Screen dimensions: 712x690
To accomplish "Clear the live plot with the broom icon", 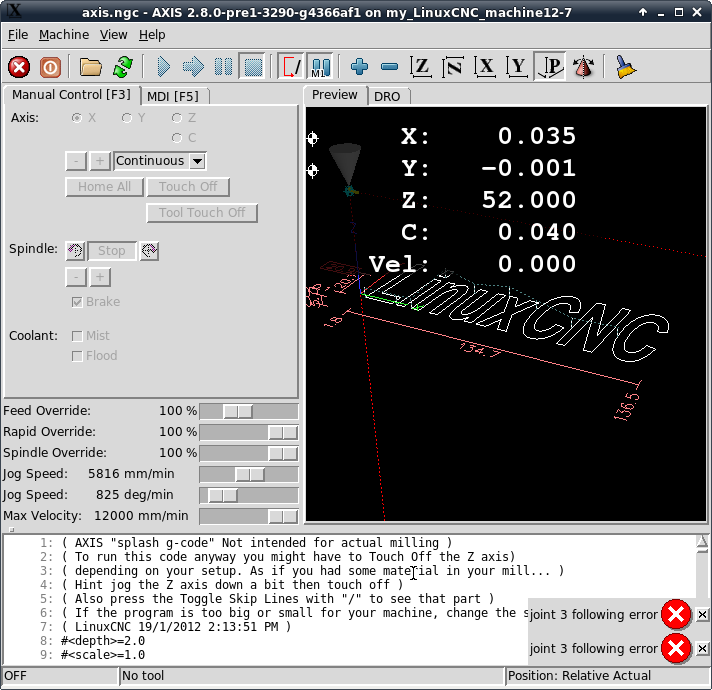I will tap(626, 67).
